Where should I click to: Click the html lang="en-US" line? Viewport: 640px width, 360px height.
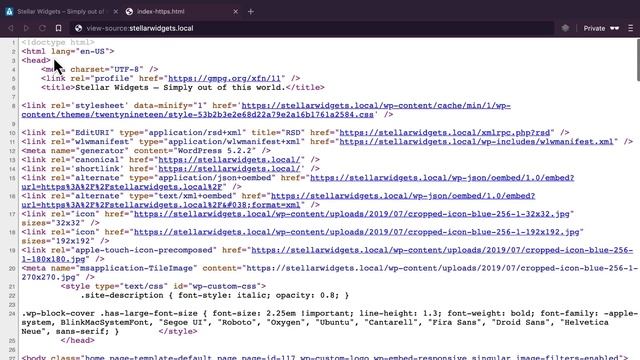(x=68, y=51)
